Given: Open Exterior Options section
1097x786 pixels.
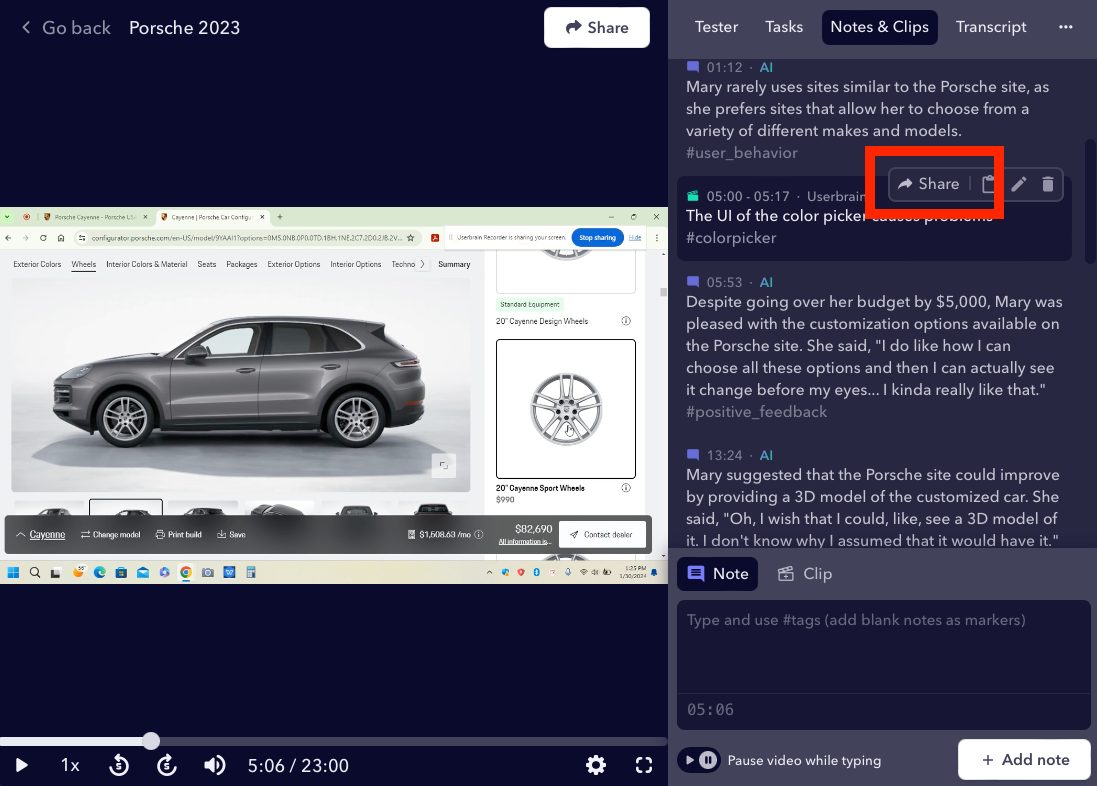Looking at the screenshot, I should tap(294, 265).
